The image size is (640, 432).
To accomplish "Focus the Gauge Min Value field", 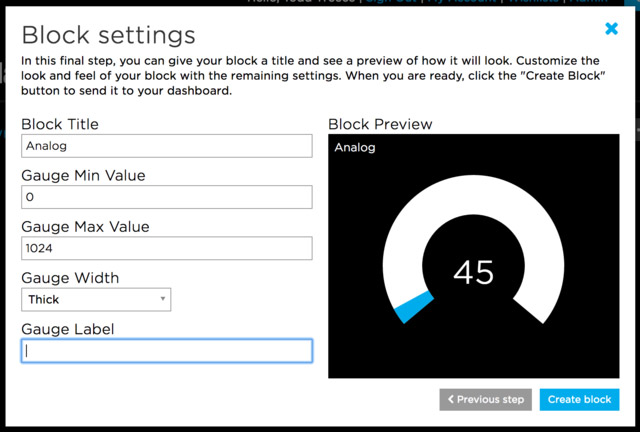I will (x=166, y=197).
